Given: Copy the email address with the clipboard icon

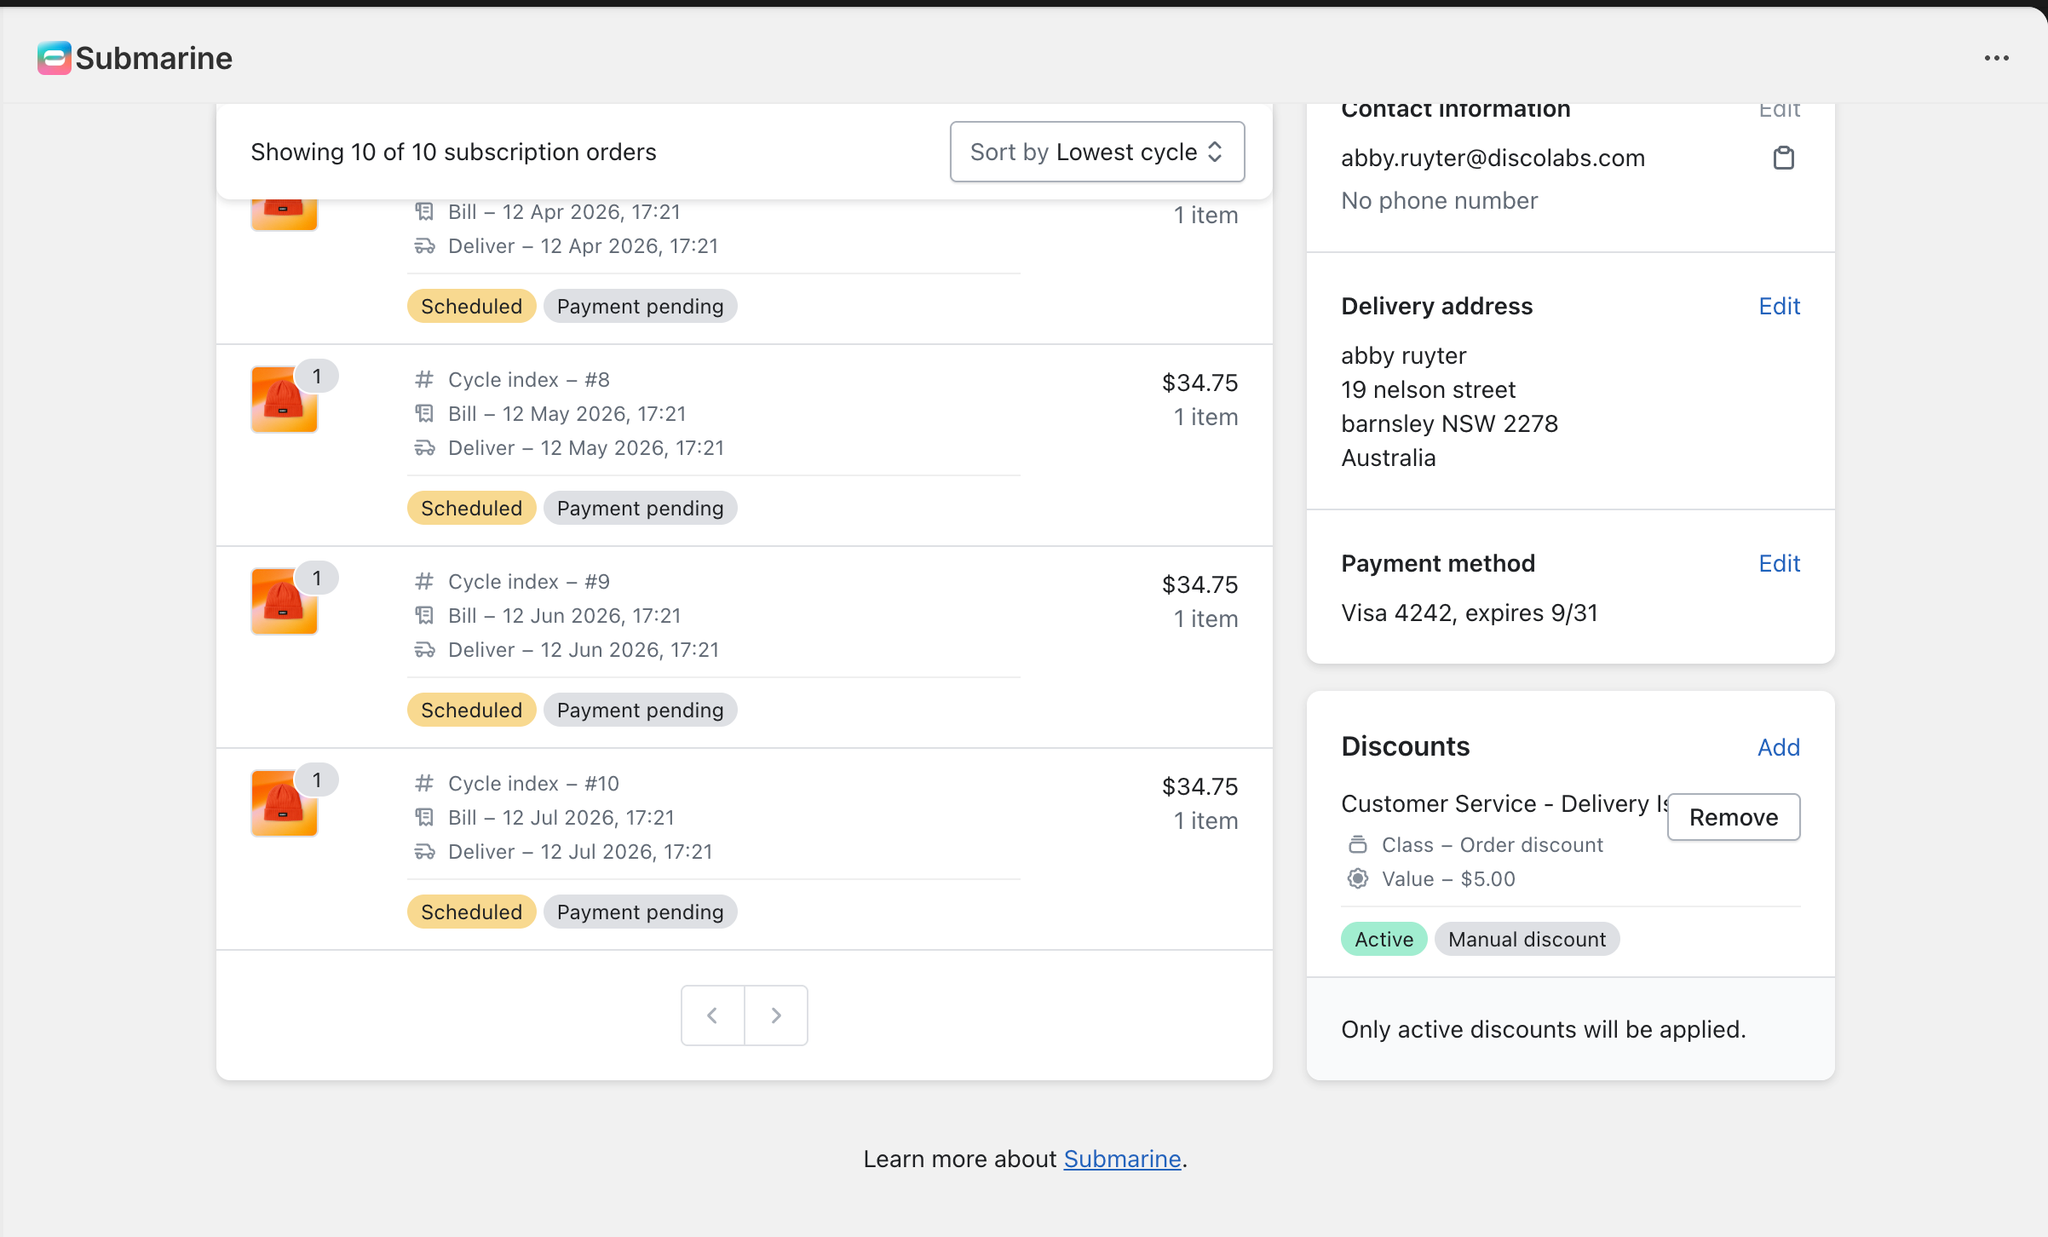Looking at the screenshot, I should [1783, 158].
